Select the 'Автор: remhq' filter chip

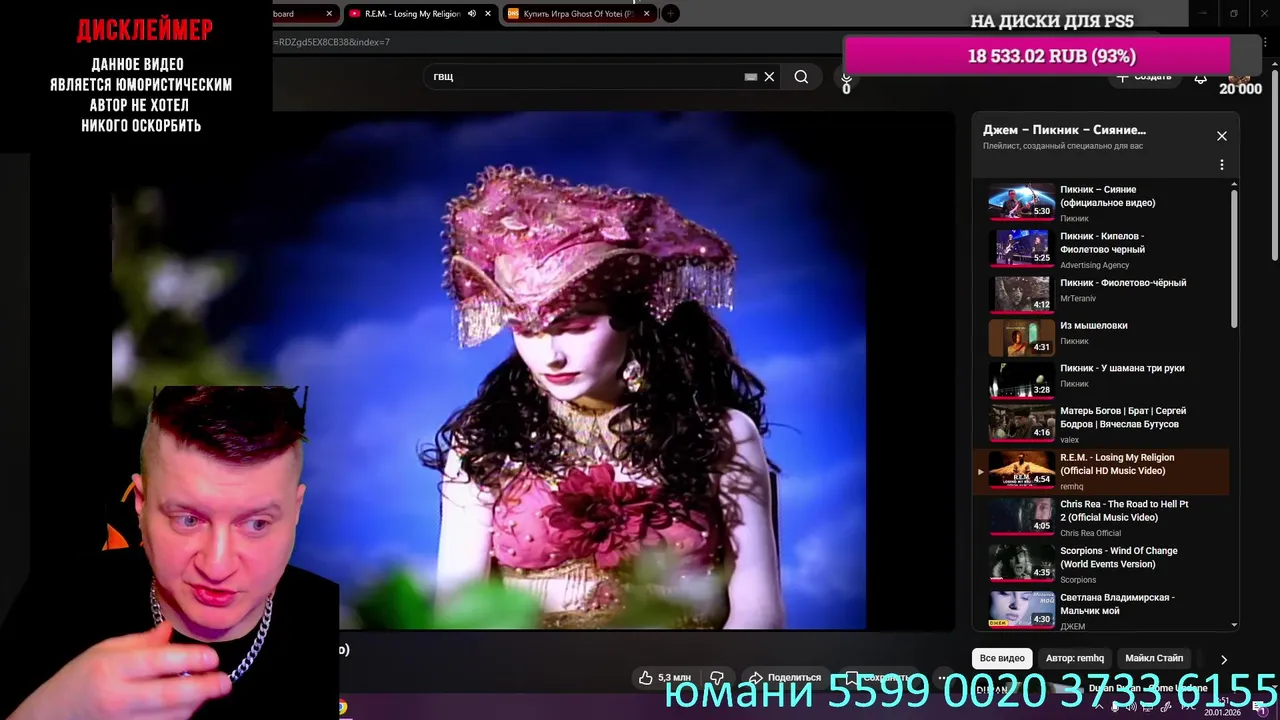pos(1075,658)
